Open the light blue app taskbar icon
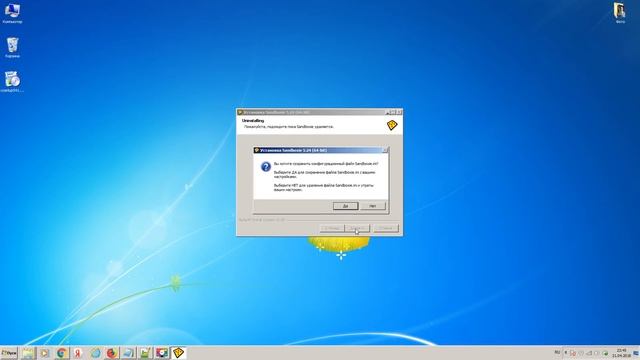The height and width of the screenshot is (360, 640). pos(128,353)
